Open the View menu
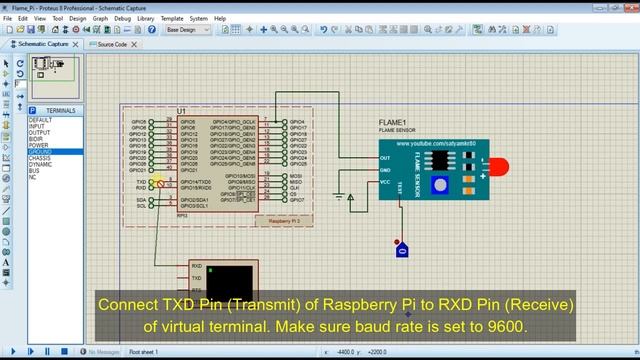This screenshot has width=640, height=360. (x=40, y=18)
